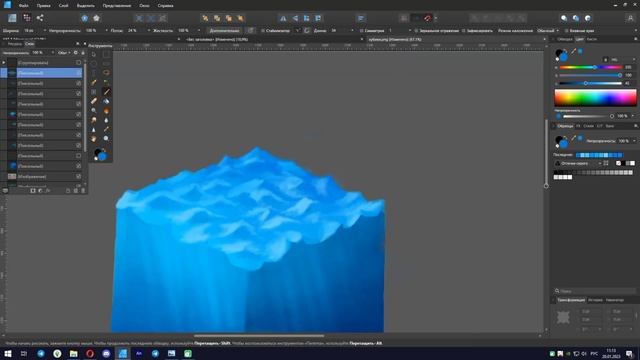Click the alignment icon in top toolbar
Screen dimensions: 640x360
point(361,18)
